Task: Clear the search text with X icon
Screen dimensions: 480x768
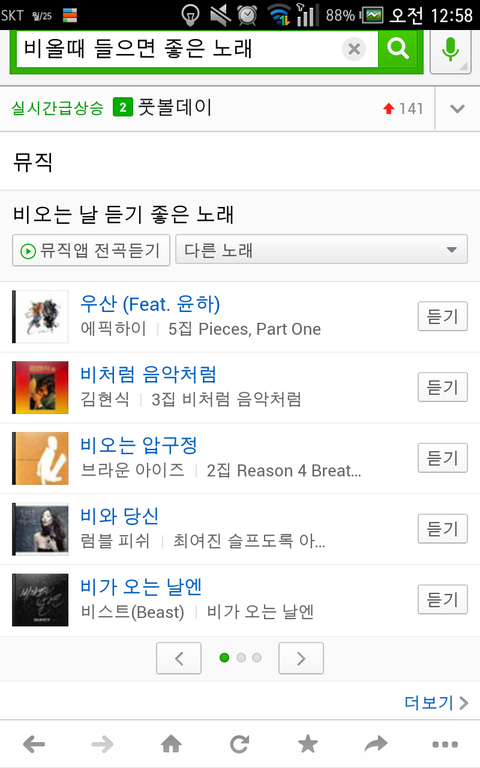Action: (x=354, y=48)
